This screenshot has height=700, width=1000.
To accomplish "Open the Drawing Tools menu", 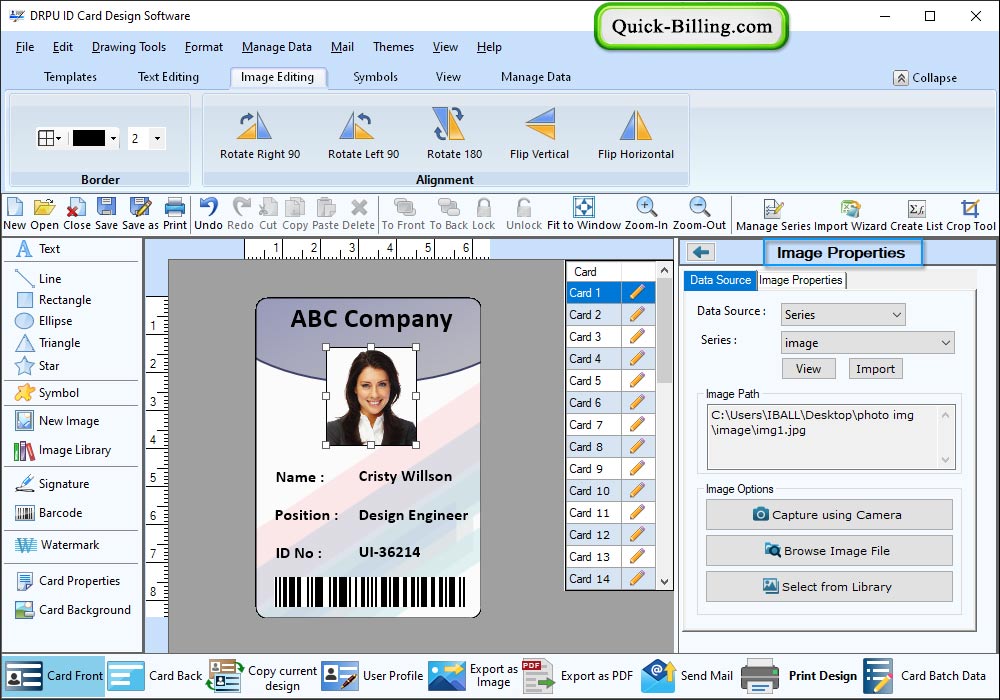I will [x=129, y=47].
